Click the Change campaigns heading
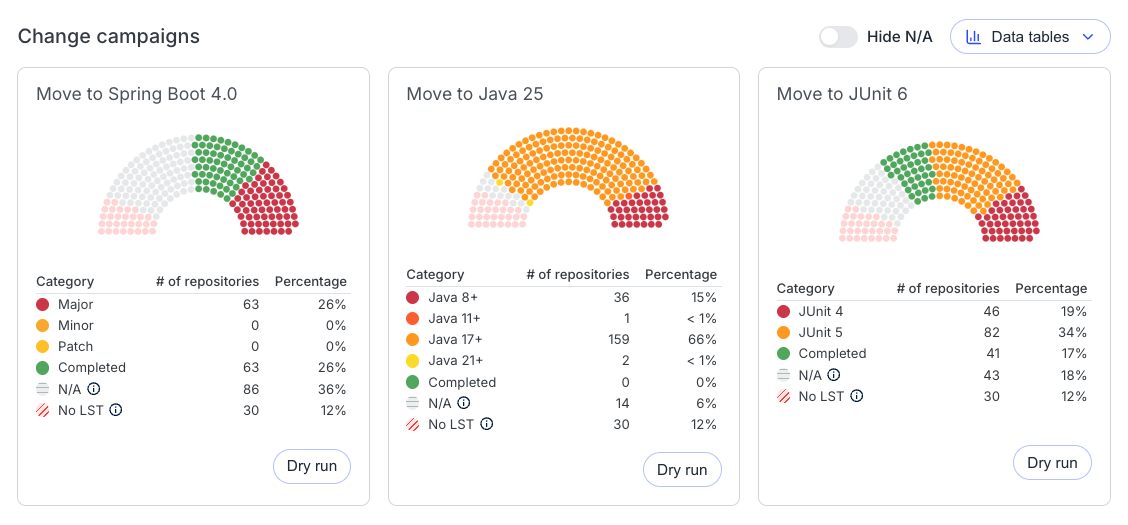 tap(109, 37)
